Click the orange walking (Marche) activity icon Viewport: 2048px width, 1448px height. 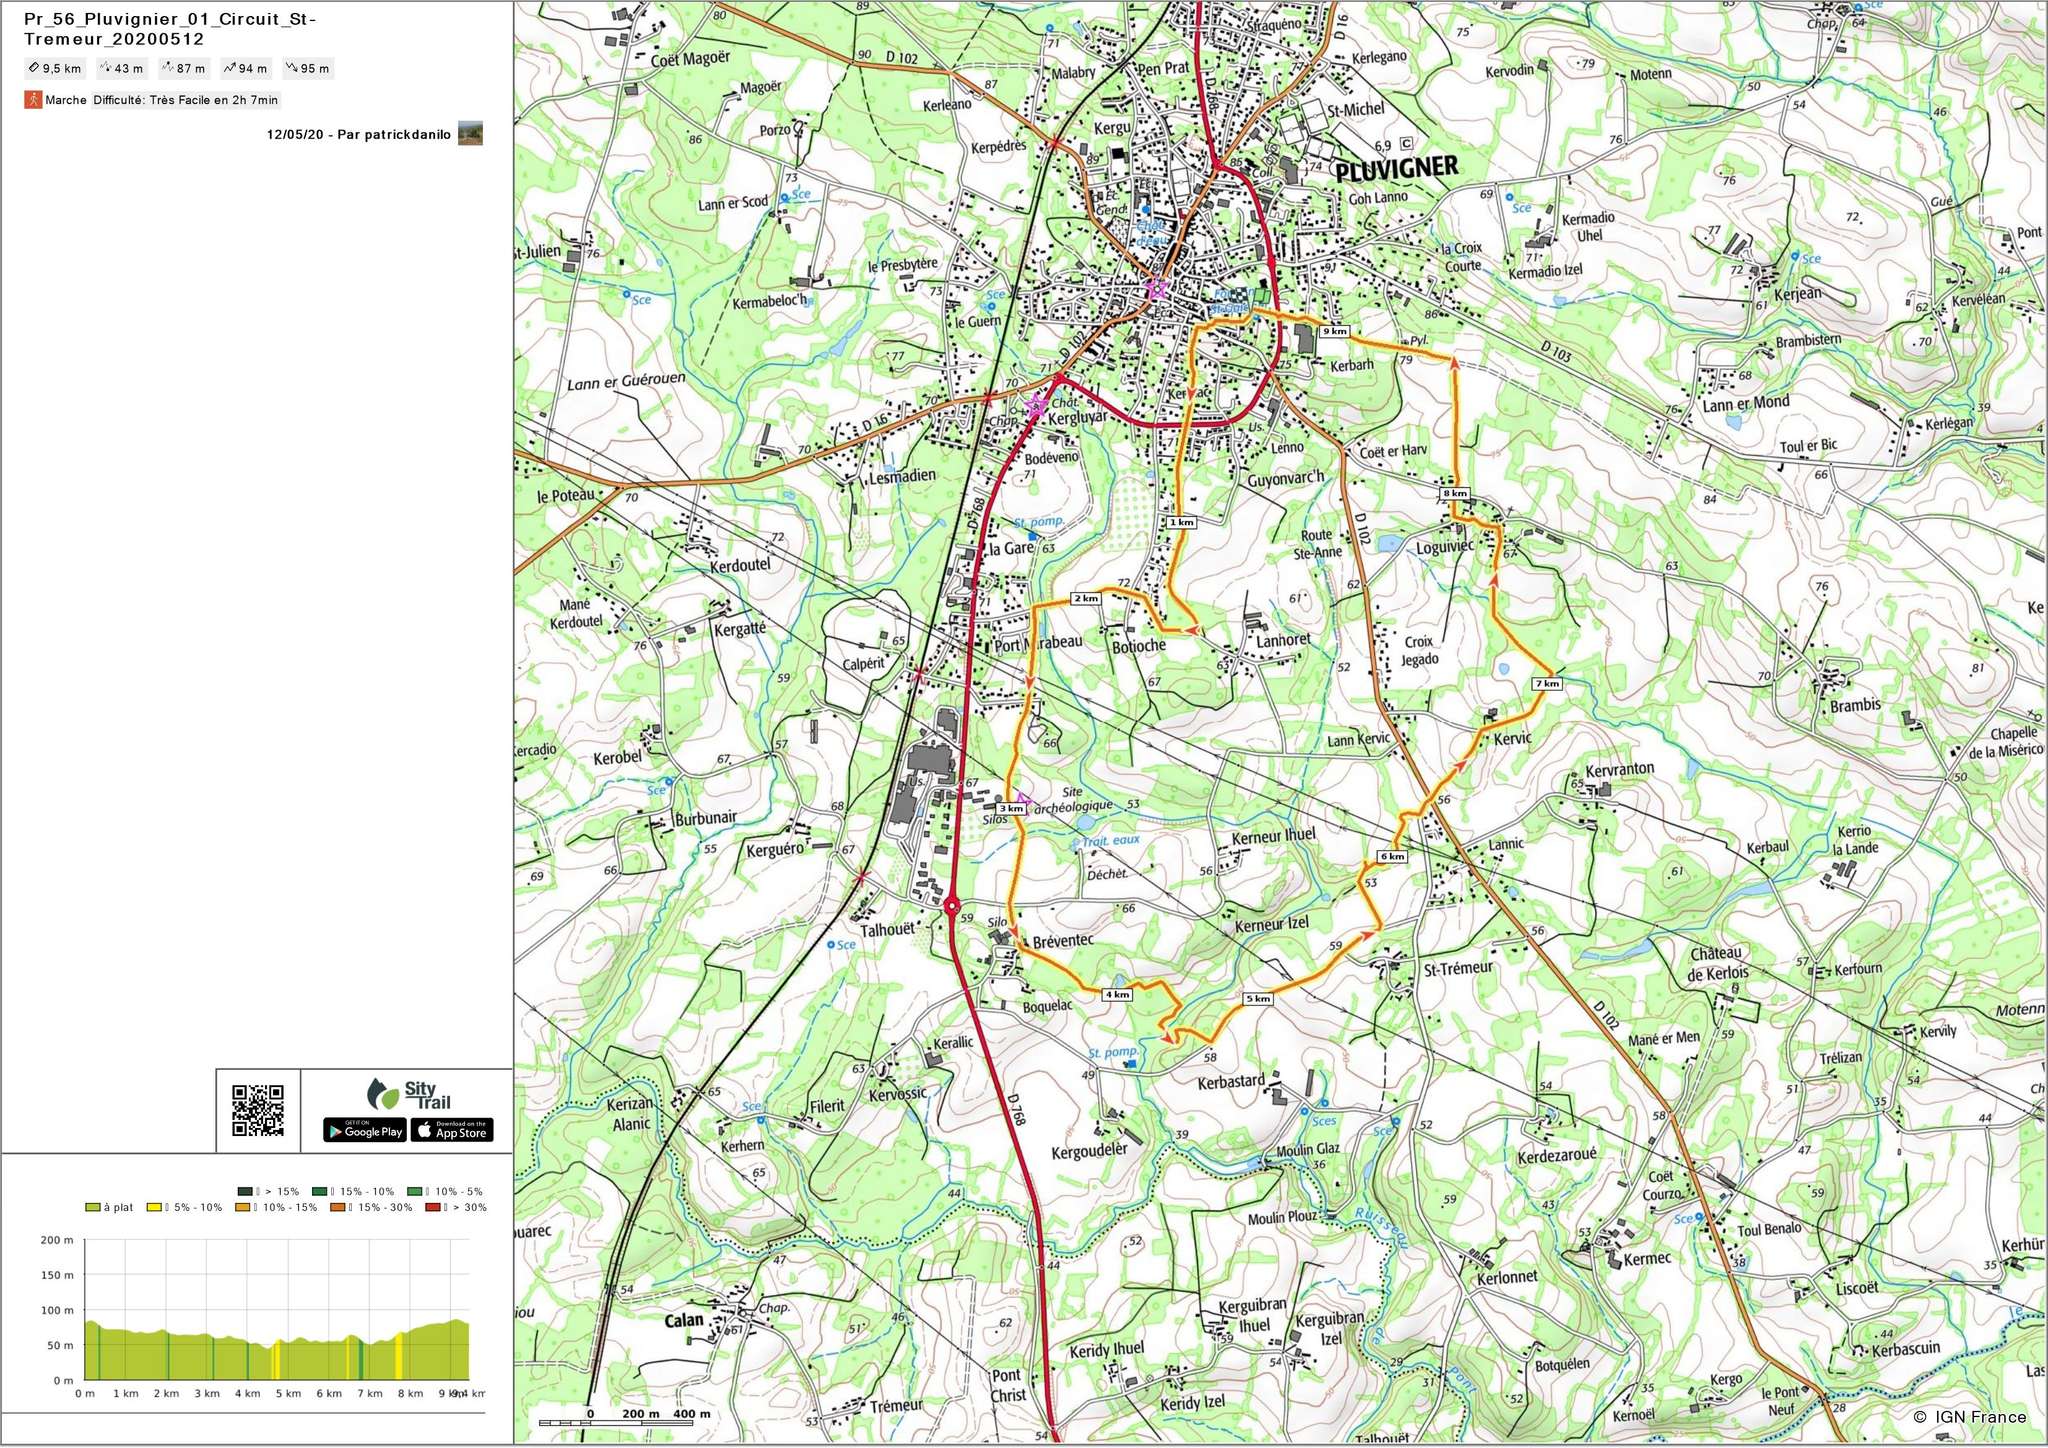tap(33, 100)
